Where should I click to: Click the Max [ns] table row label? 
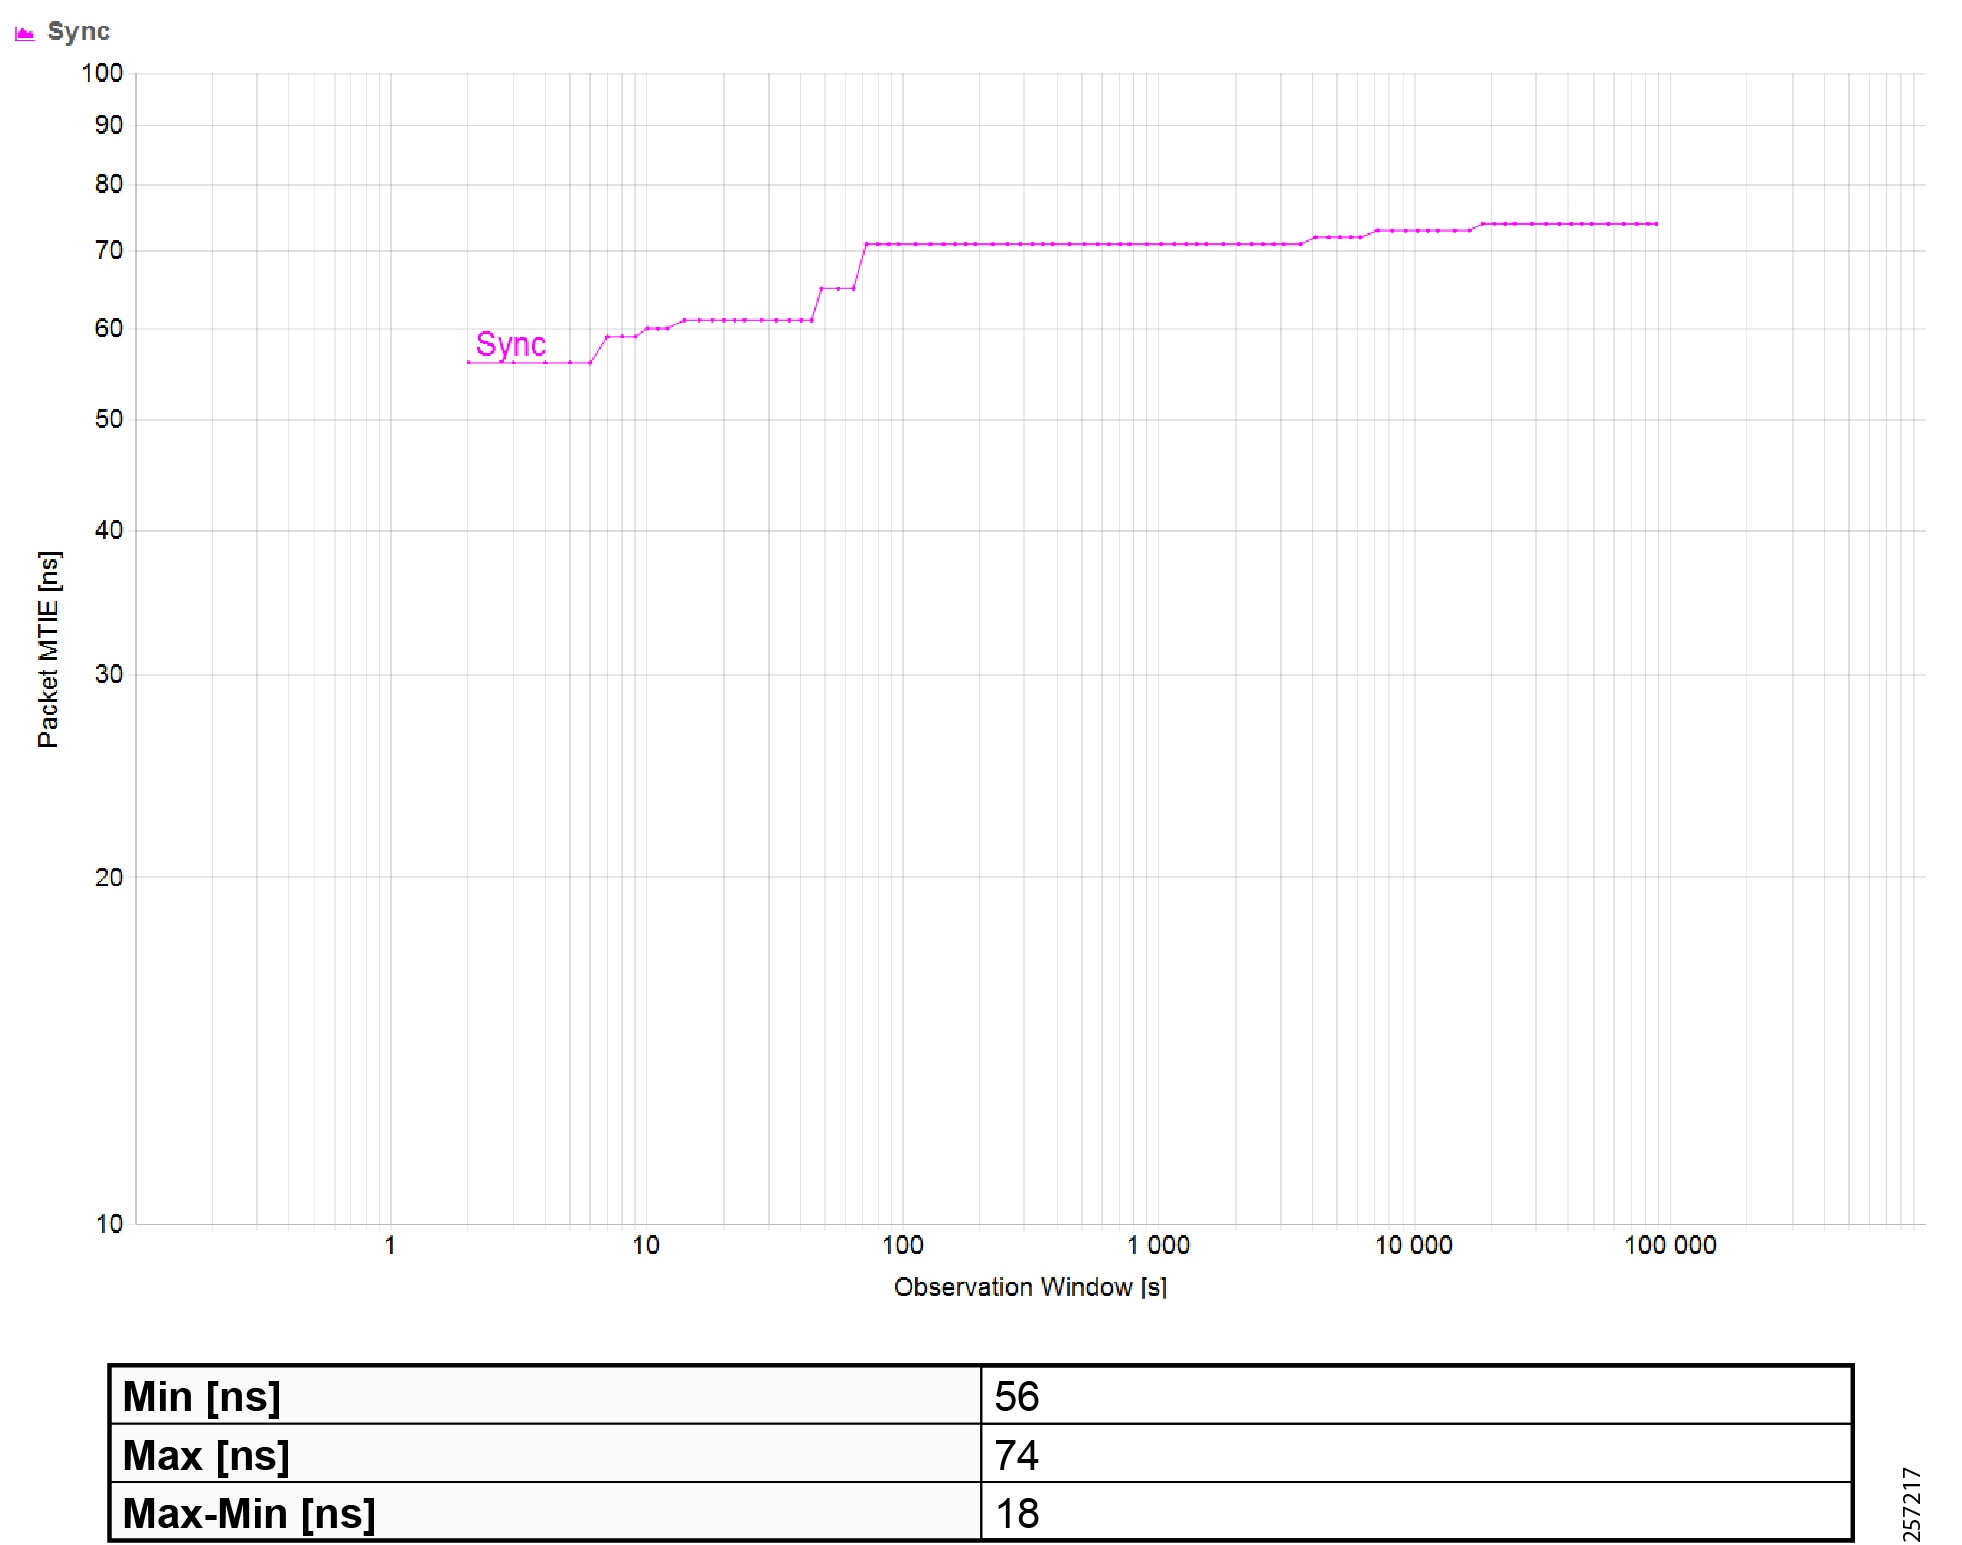pos(206,1455)
